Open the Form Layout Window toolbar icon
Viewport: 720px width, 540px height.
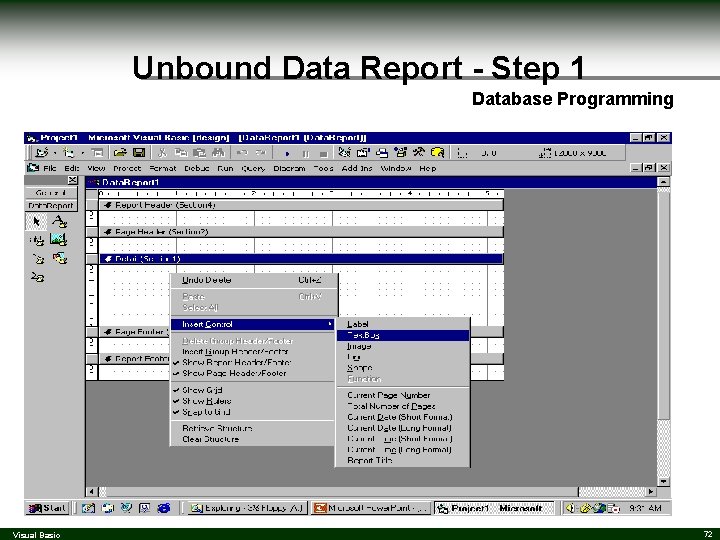pos(382,152)
